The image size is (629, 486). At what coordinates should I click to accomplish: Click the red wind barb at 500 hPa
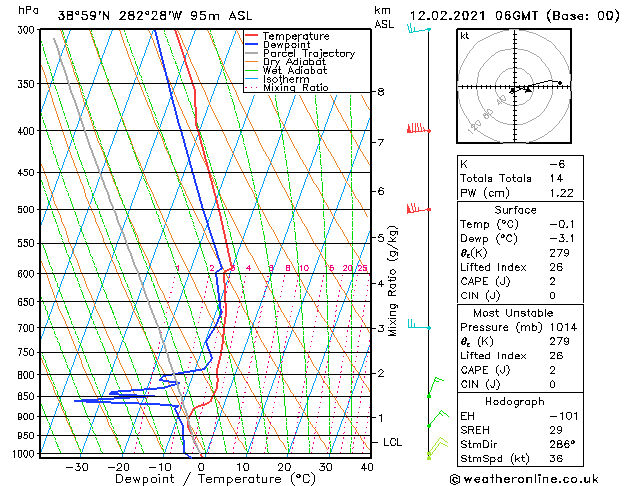click(418, 209)
